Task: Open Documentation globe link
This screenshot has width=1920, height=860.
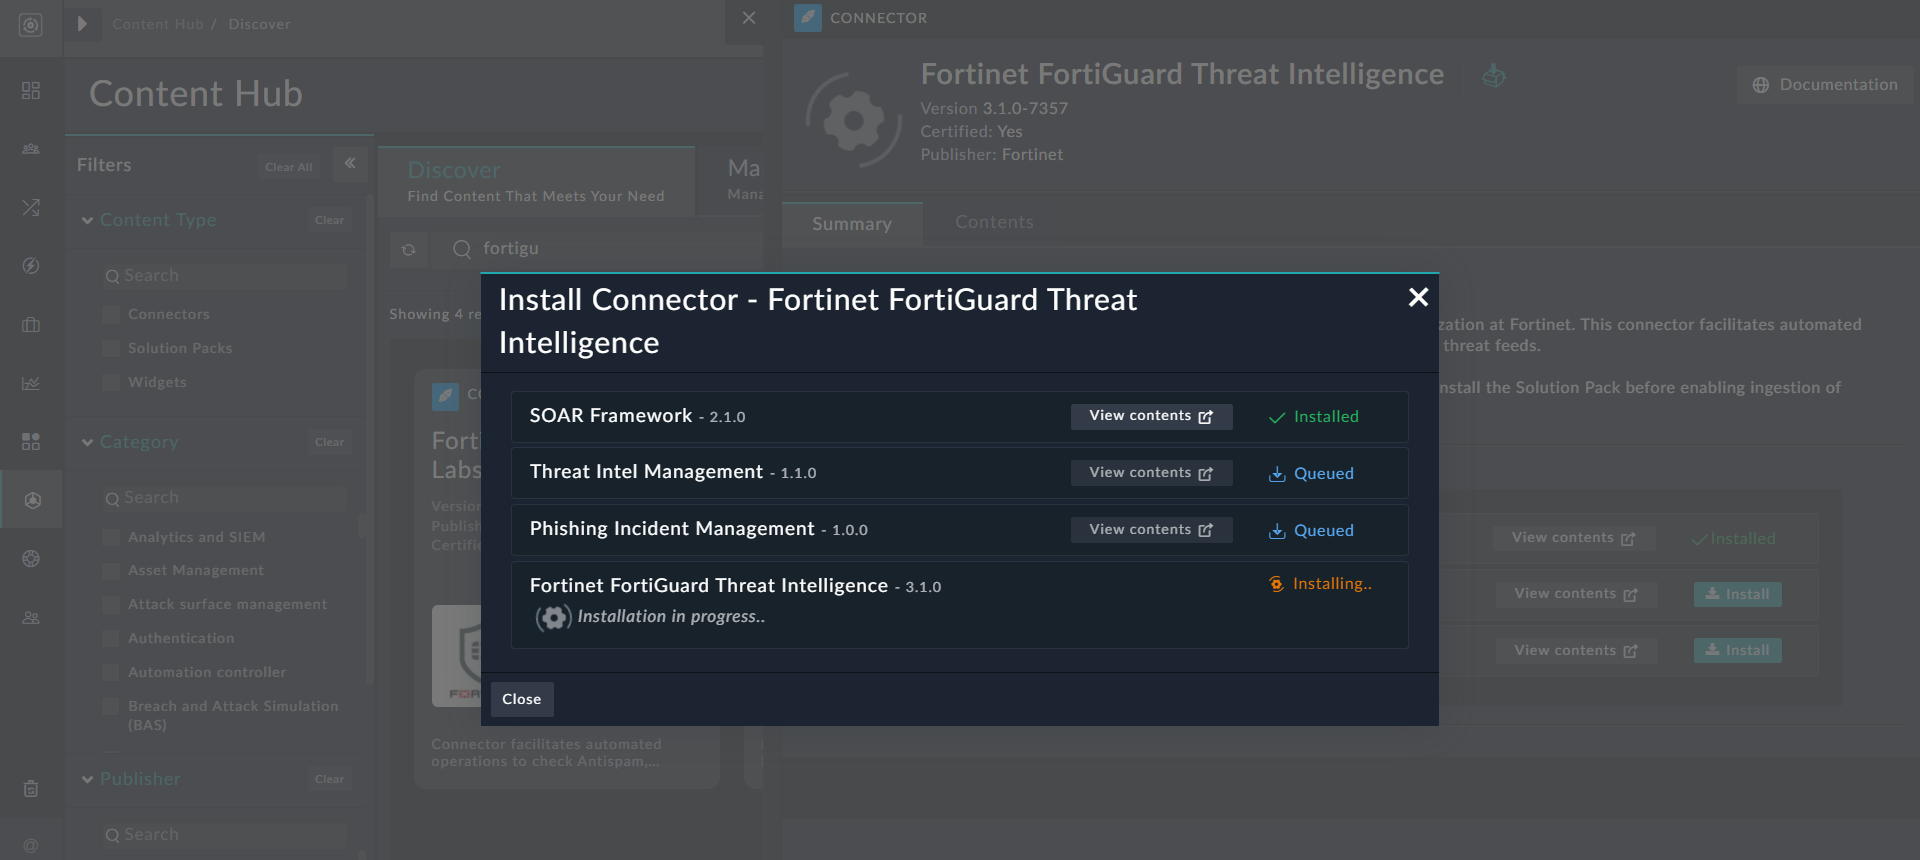Action: 1824,85
